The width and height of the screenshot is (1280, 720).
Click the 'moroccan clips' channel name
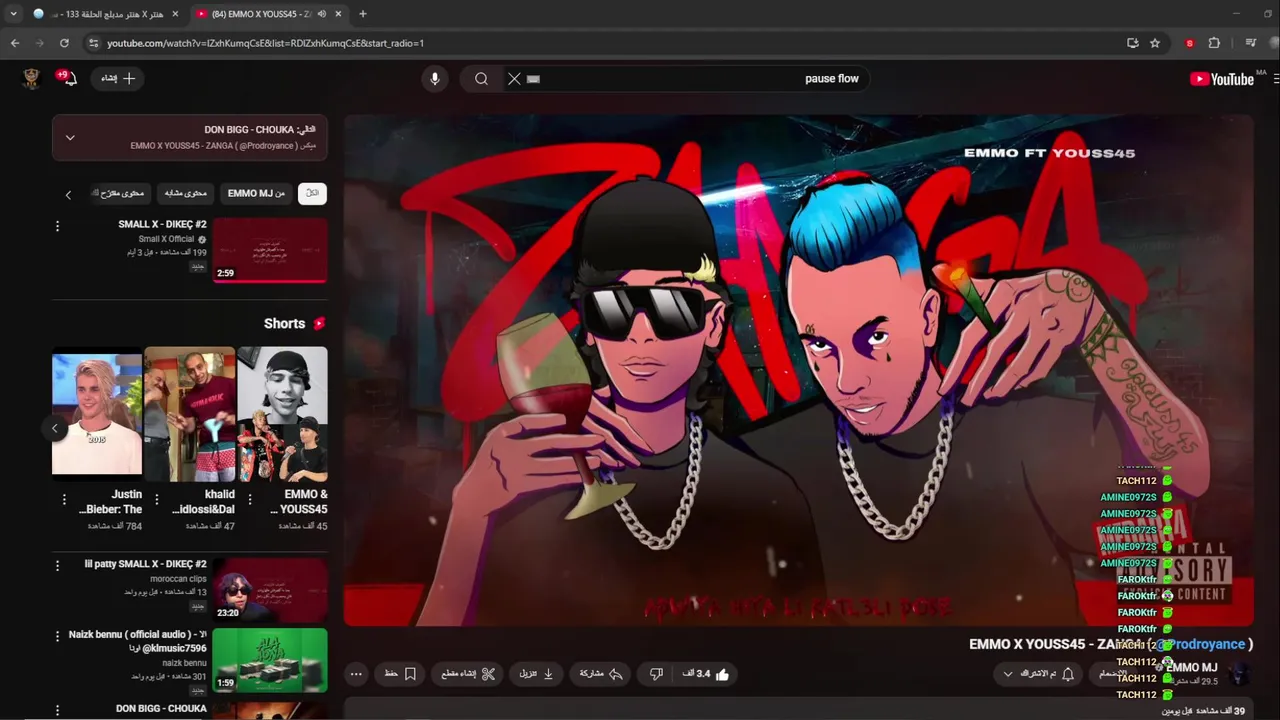[178, 579]
